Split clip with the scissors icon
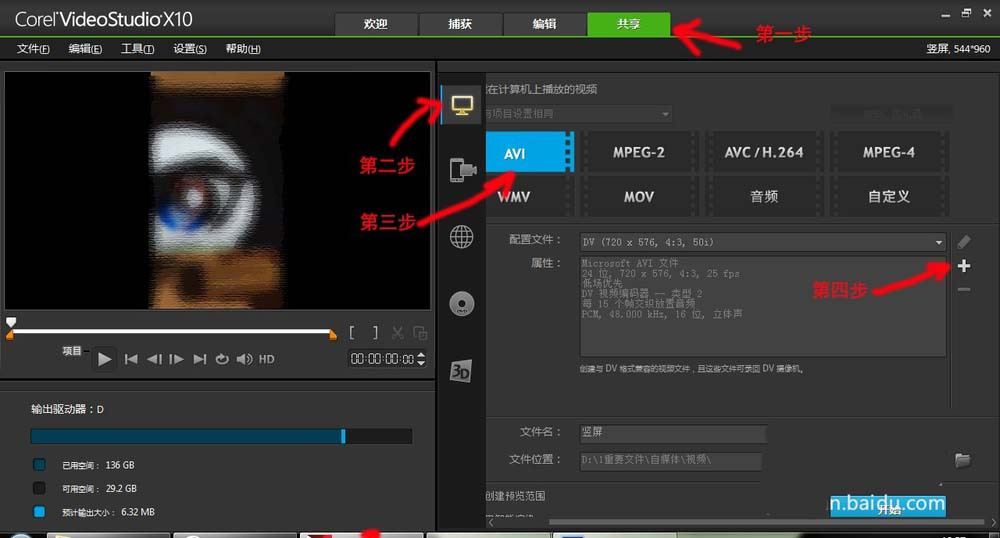The height and width of the screenshot is (538, 1000). 397,333
